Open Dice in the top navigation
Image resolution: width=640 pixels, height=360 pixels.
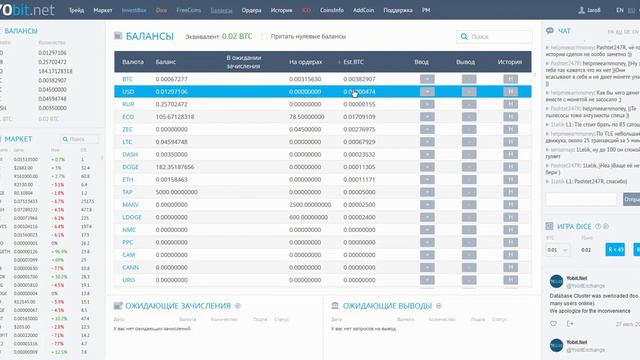click(x=161, y=10)
